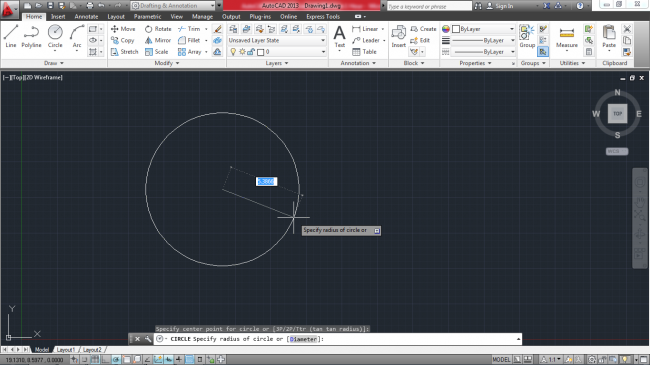Click the Trim tool
Screen dimensions: 650x365
189,29
